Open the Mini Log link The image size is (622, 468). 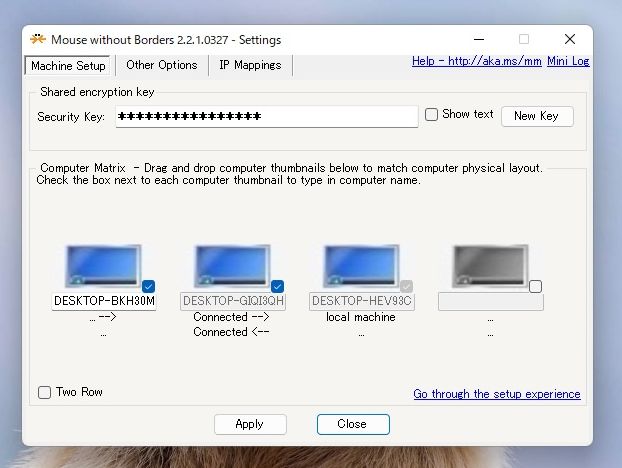point(568,61)
